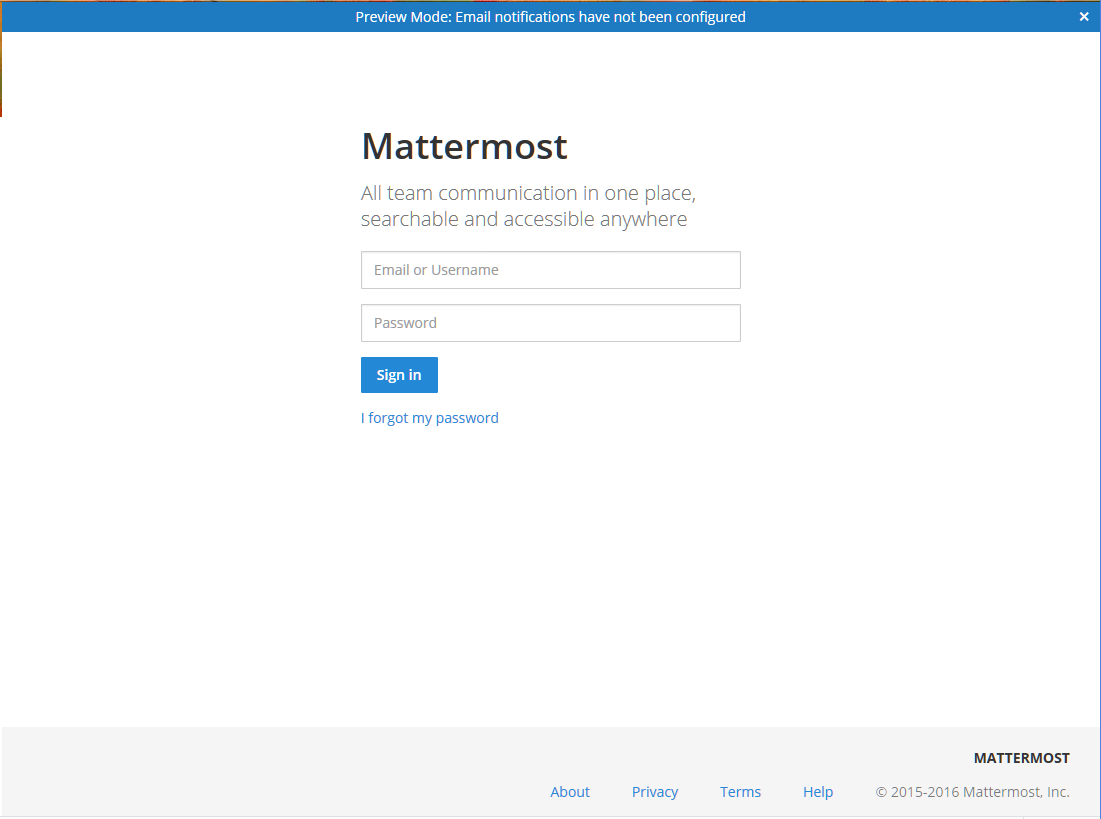1101x819 pixels.
Task: Click the copyright notice text
Action: pyautogui.click(x=972, y=791)
